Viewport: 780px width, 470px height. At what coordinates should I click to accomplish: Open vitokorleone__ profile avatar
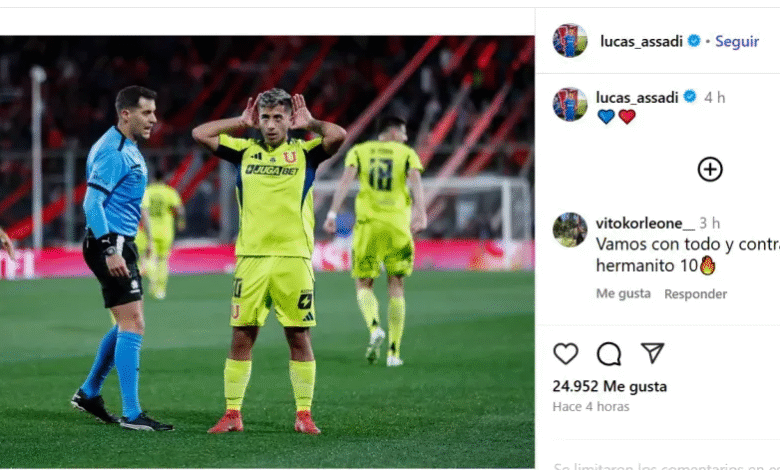570,230
